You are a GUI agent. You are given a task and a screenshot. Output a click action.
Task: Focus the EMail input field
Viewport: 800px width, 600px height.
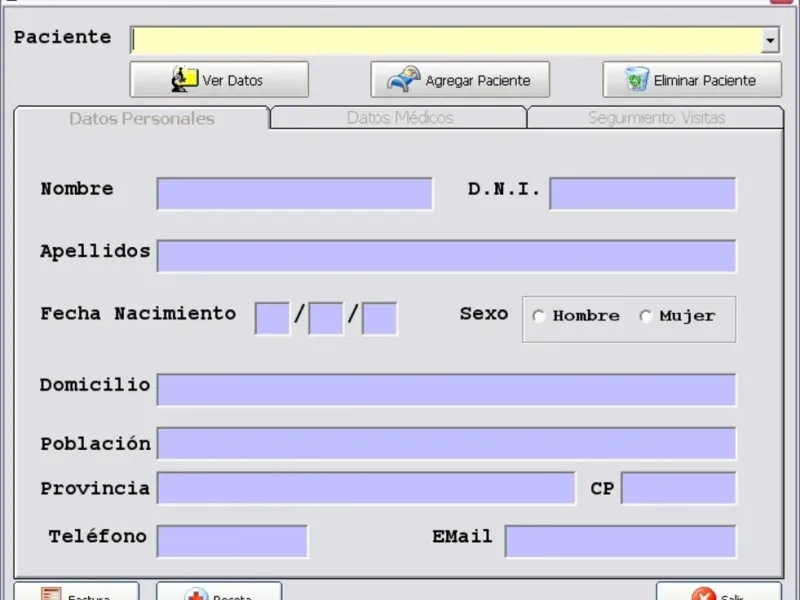pyautogui.click(x=620, y=541)
